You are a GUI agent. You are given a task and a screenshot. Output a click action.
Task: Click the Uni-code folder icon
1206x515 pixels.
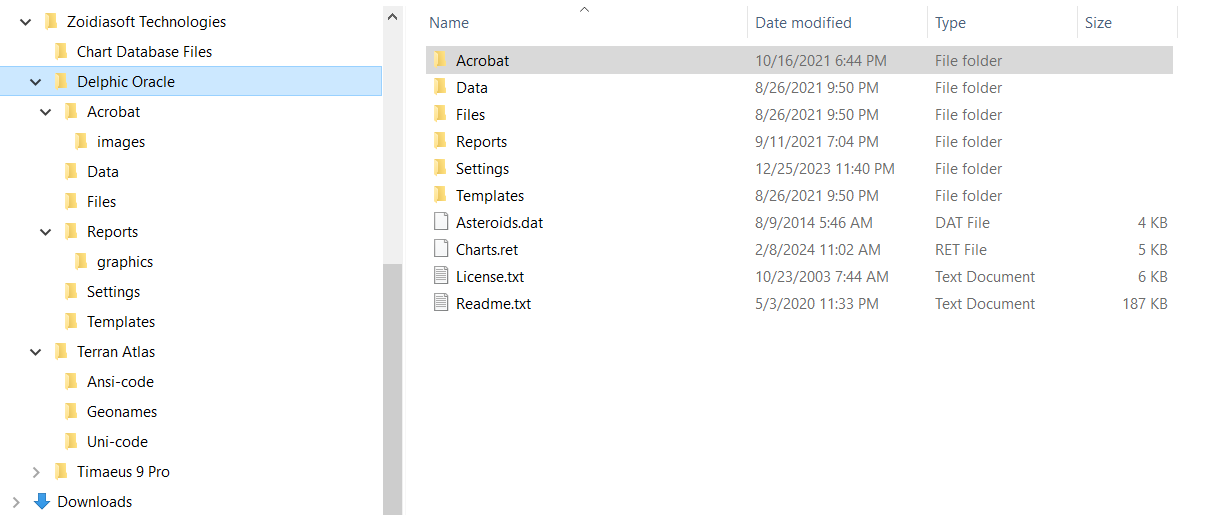pyautogui.click(x=71, y=441)
